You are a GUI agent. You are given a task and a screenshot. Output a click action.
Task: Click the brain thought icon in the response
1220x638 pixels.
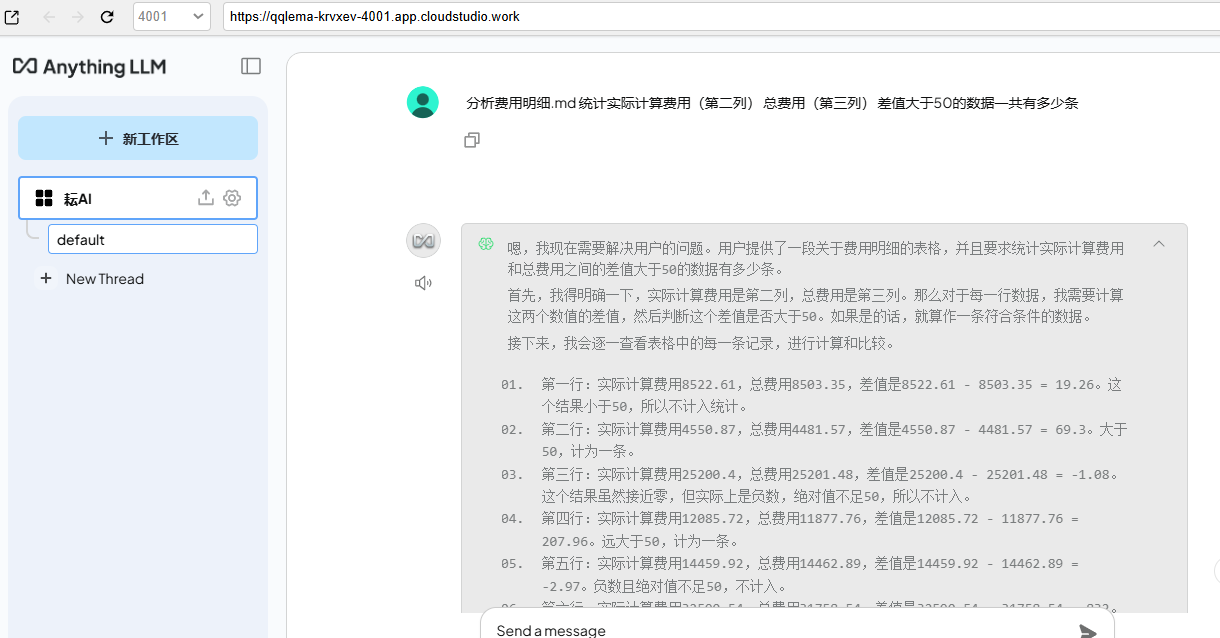pyautogui.click(x=486, y=244)
